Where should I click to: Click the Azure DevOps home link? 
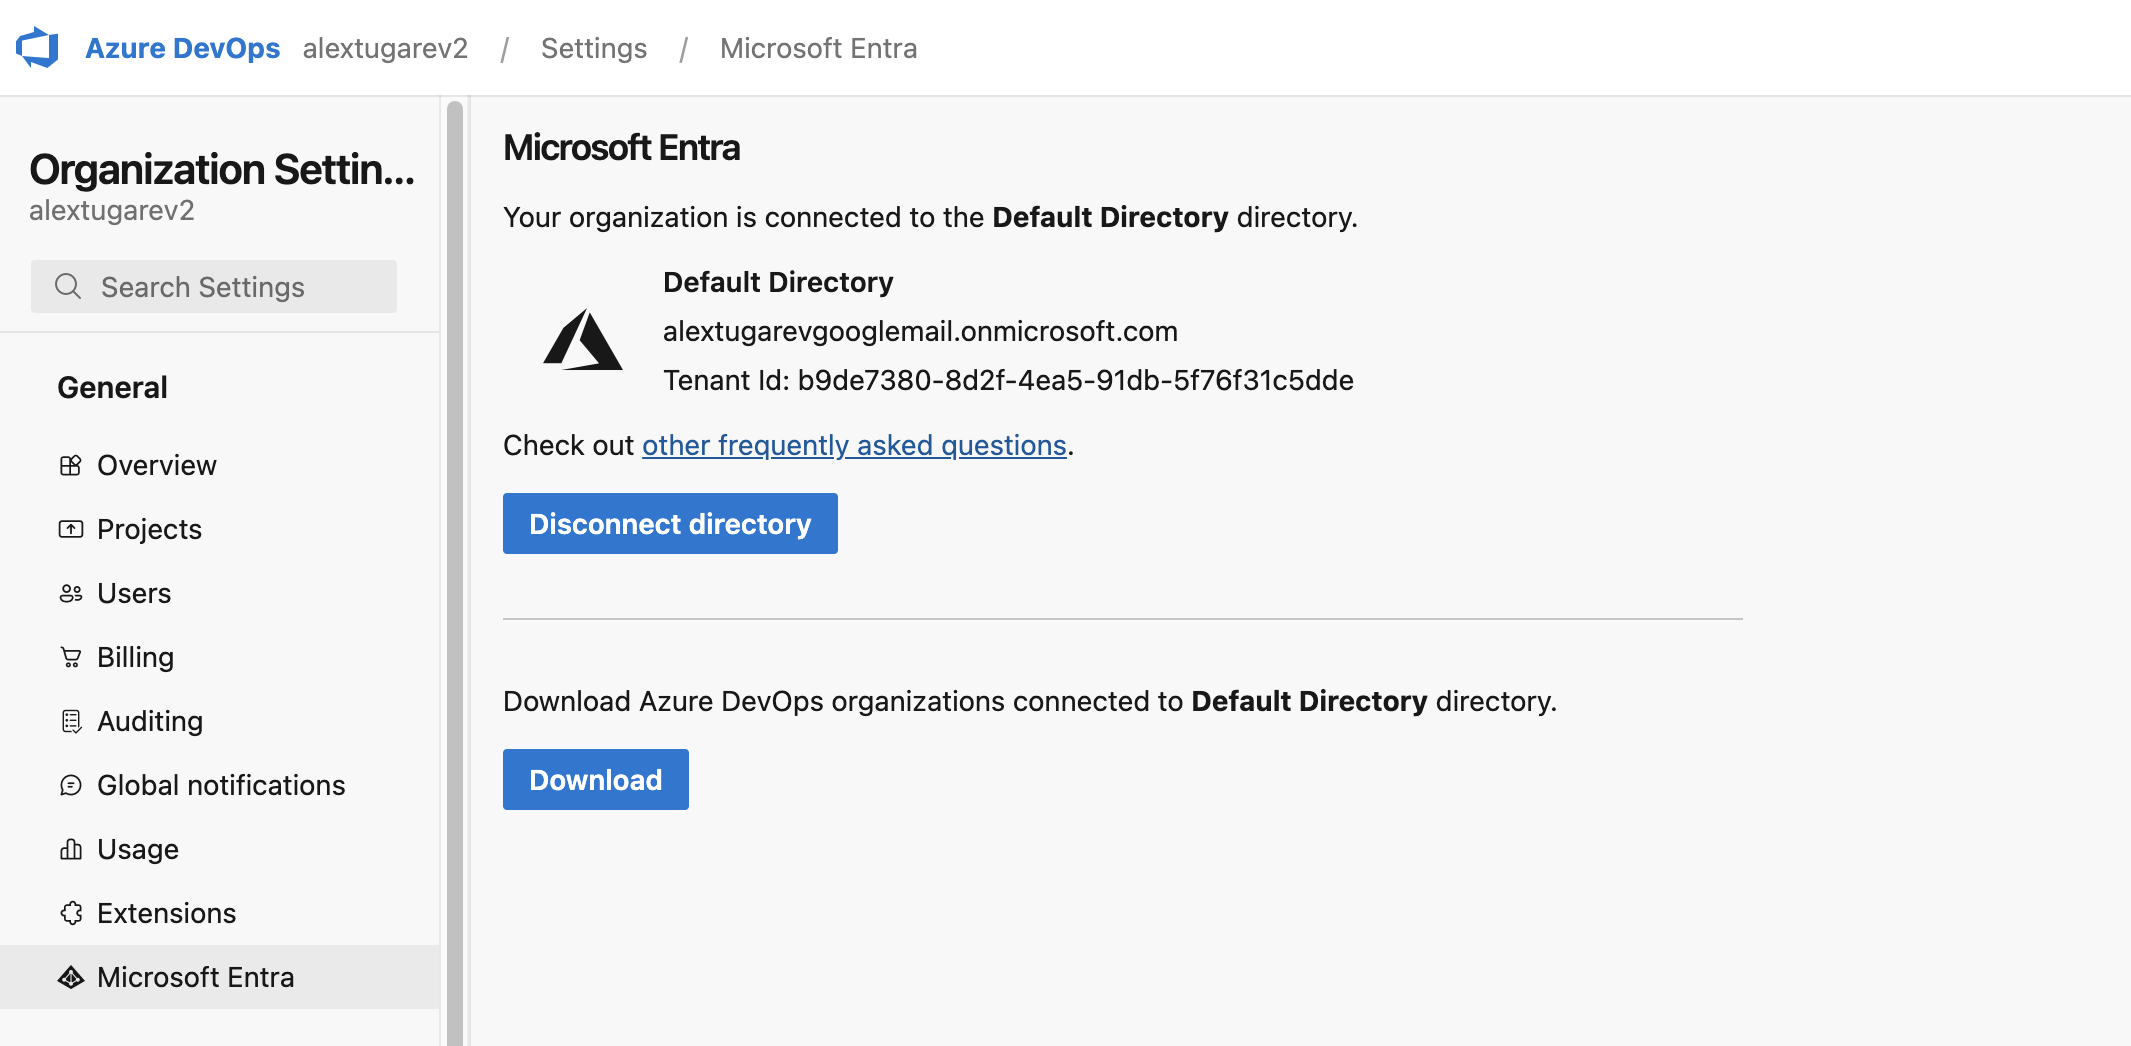click(182, 48)
